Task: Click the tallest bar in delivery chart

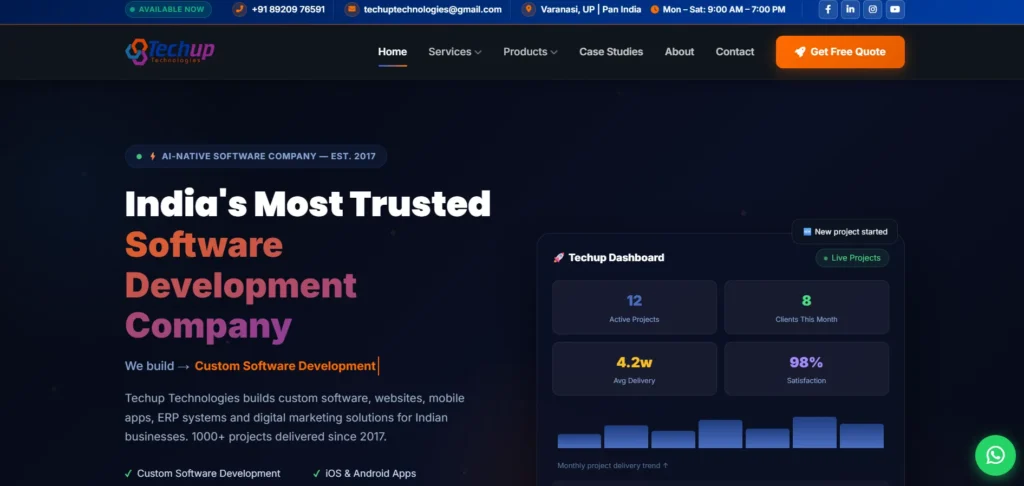Action: [x=814, y=432]
